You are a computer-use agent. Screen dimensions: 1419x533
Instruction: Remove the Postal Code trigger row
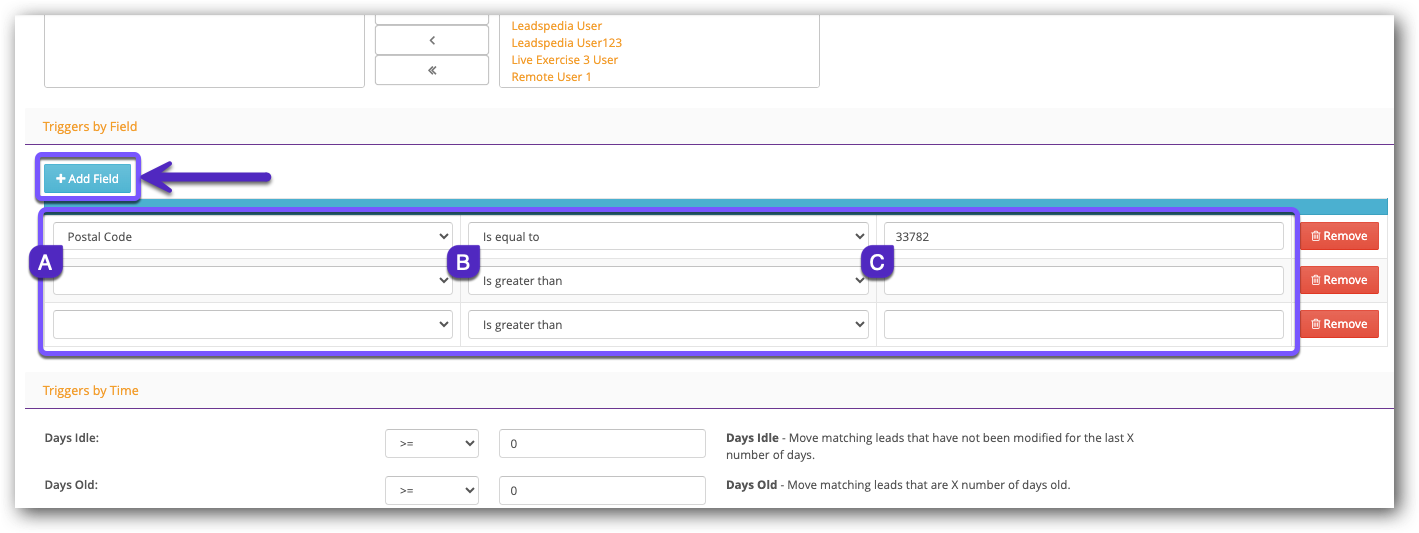[x=1339, y=236]
